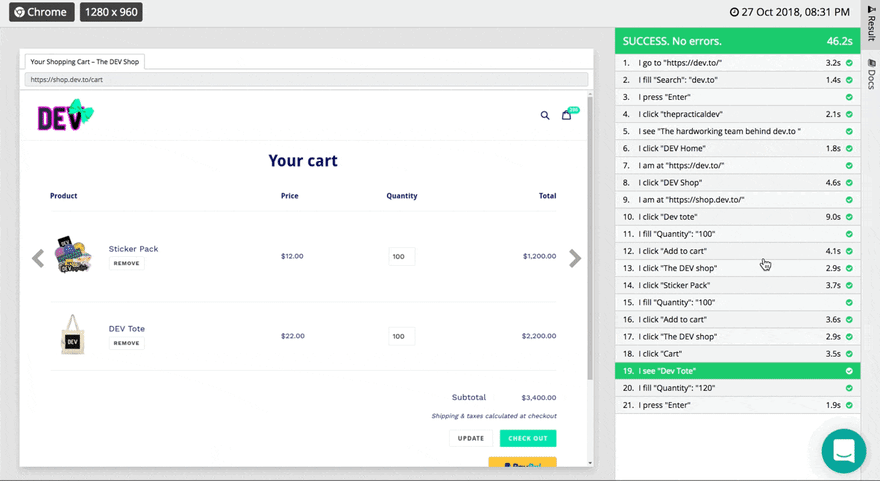Select step 9 I am at shop.dev.to
The image size is (880, 481).
tap(737, 200)
